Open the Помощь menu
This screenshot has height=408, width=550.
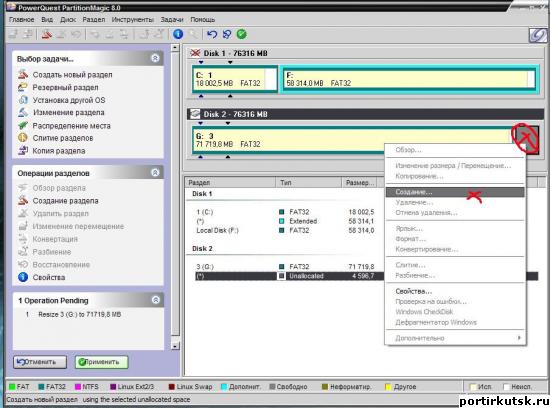tap(202, 19)
